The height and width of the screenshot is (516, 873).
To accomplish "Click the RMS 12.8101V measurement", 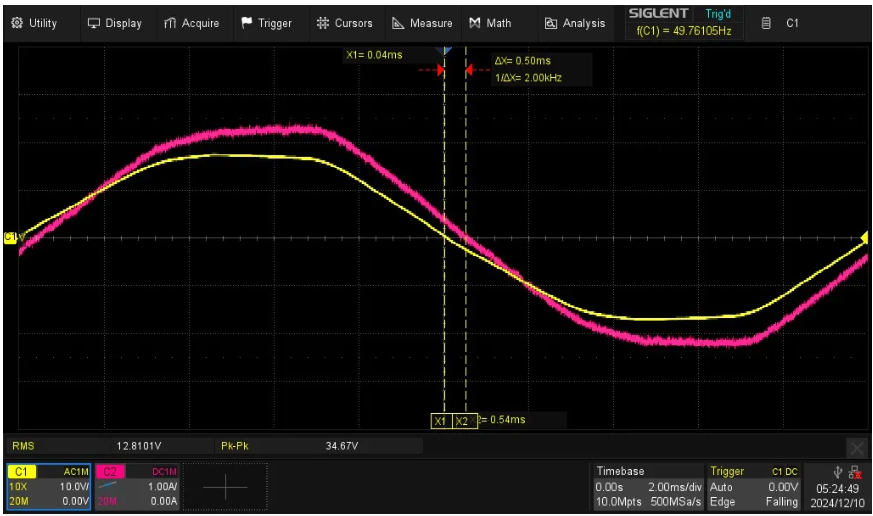I will [109, 446].
